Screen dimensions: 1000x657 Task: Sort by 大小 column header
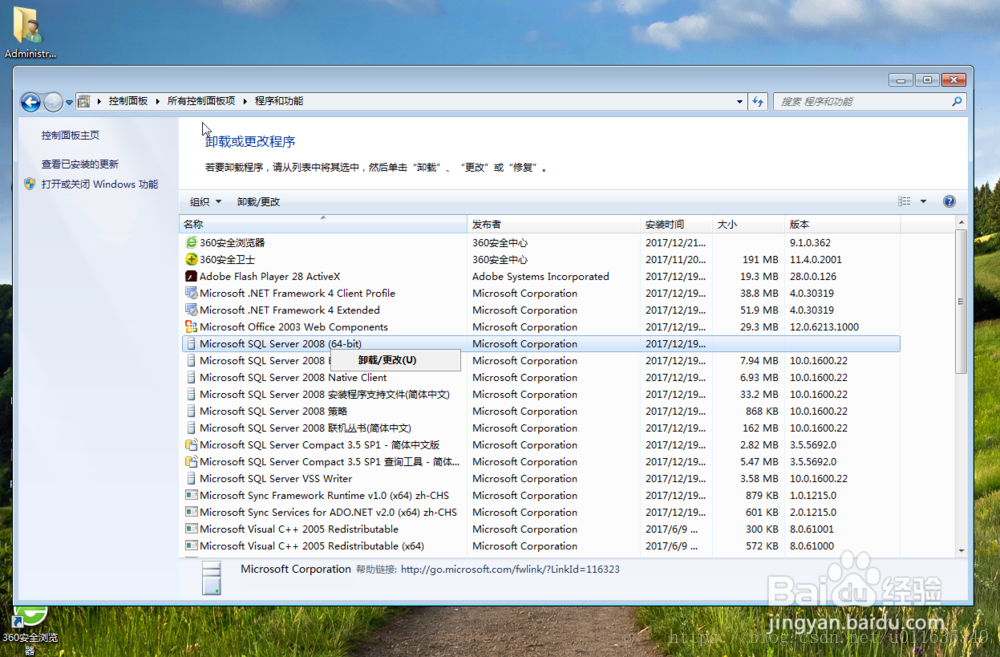point(748,224)
